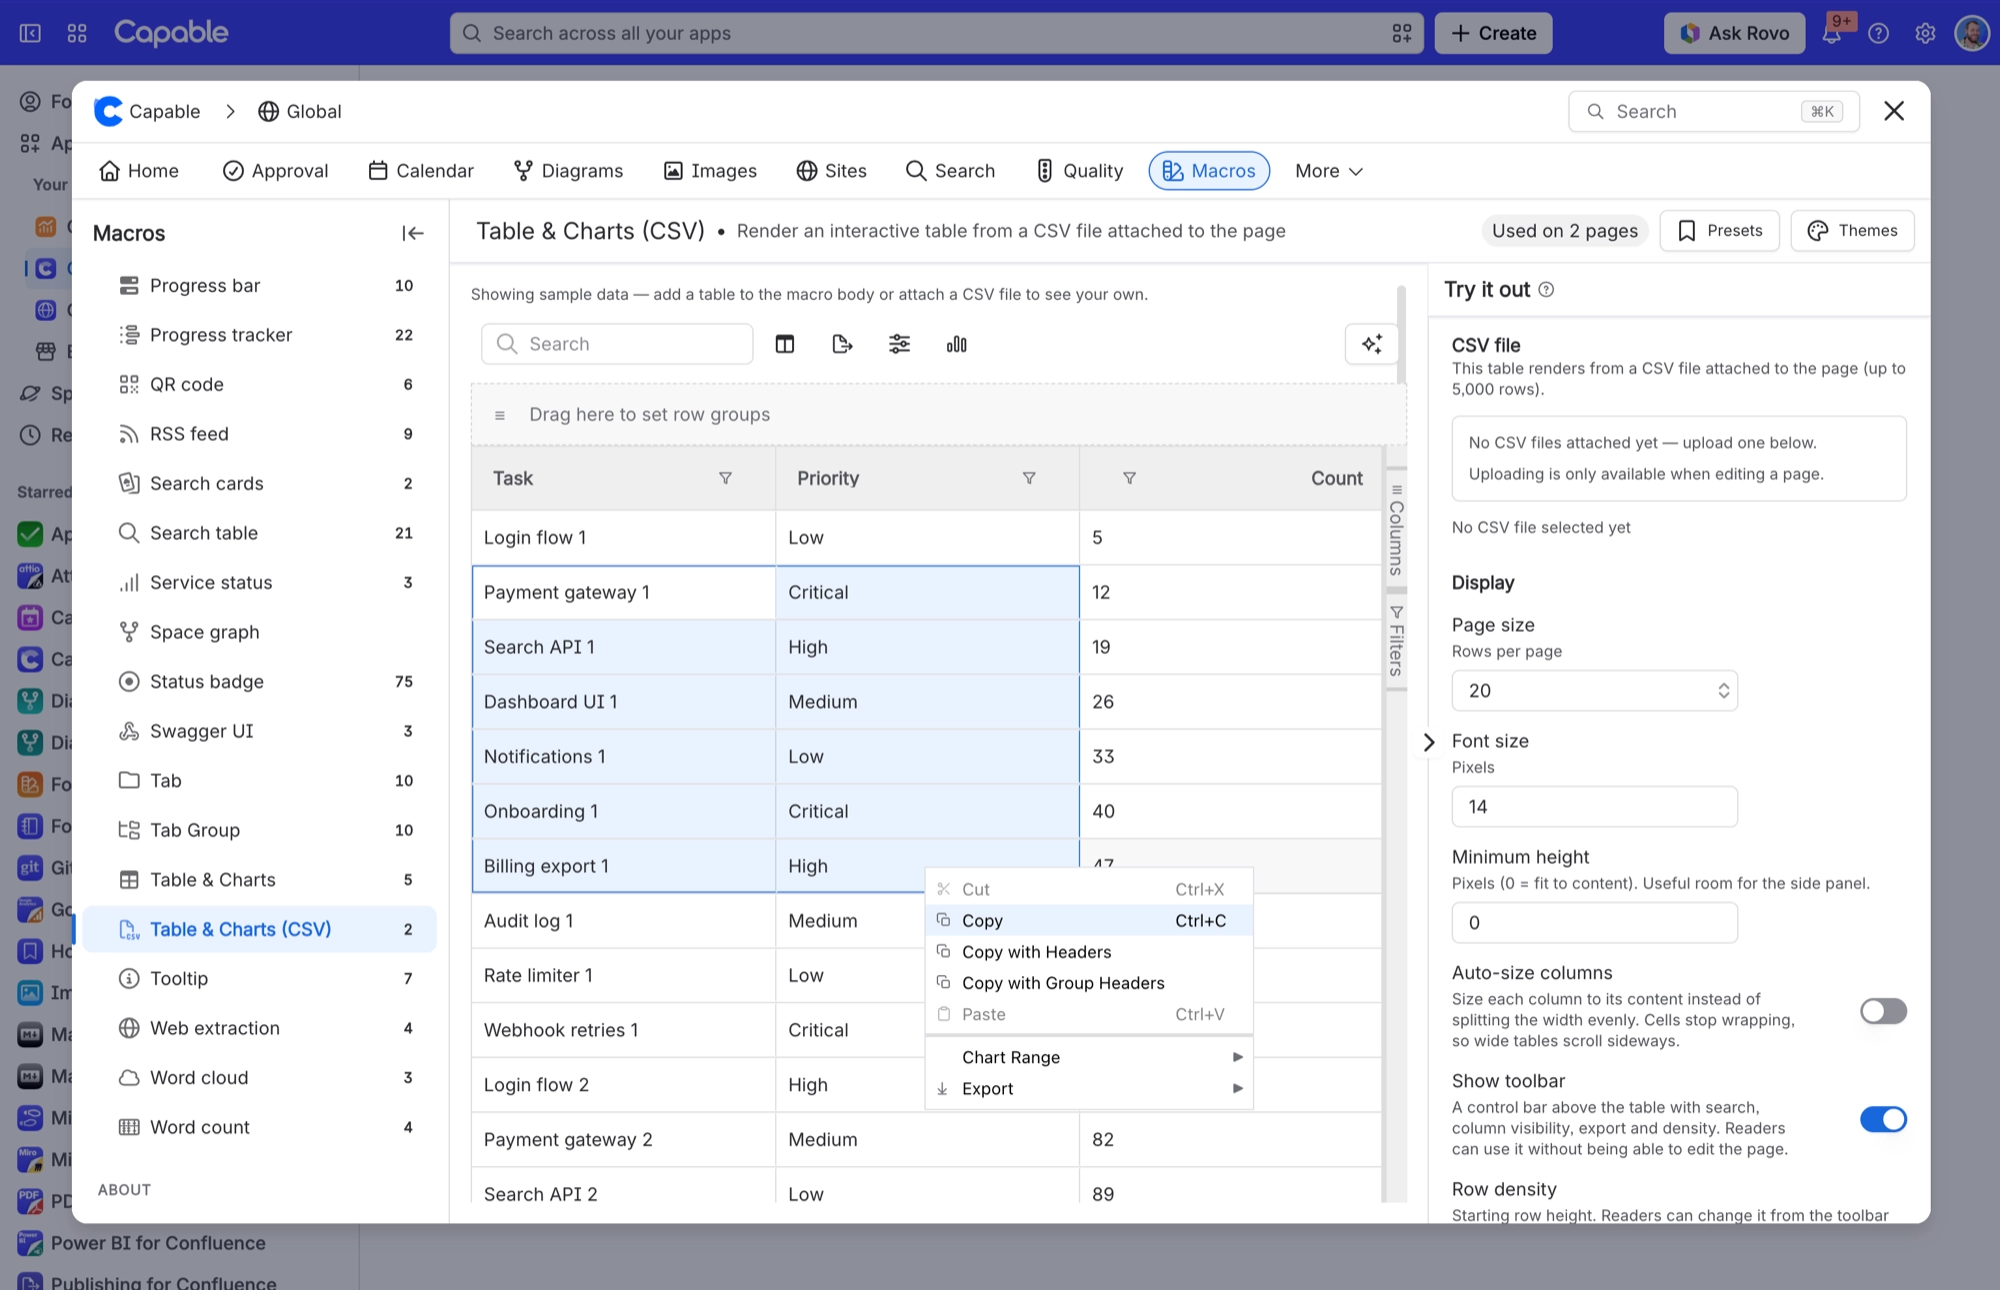Click the Themes button
Viewport: 2000px width, 1290px height.
[x=1852, y=231]
